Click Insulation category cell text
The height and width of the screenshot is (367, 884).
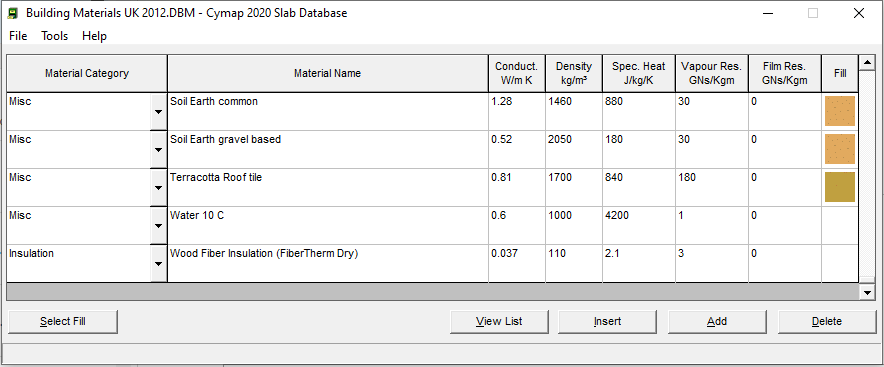32,253
